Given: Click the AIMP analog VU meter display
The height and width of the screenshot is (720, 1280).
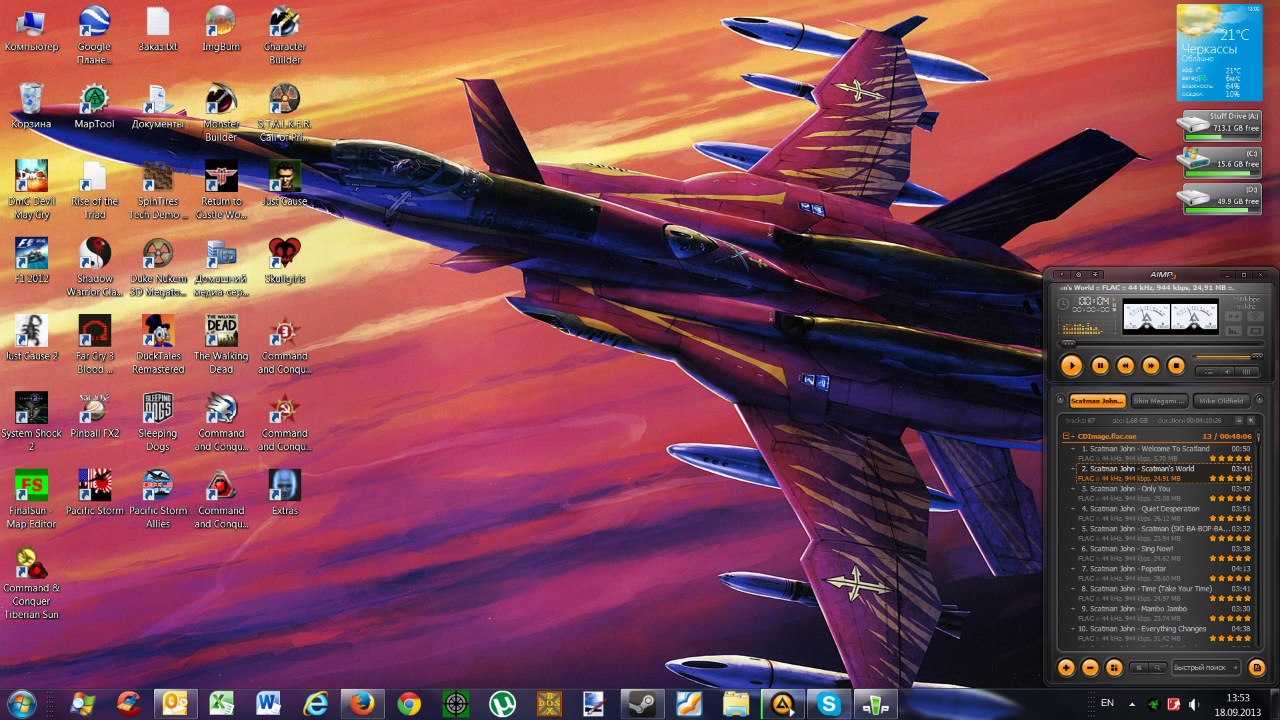Looking at the screenshot, I should 1170,316.
